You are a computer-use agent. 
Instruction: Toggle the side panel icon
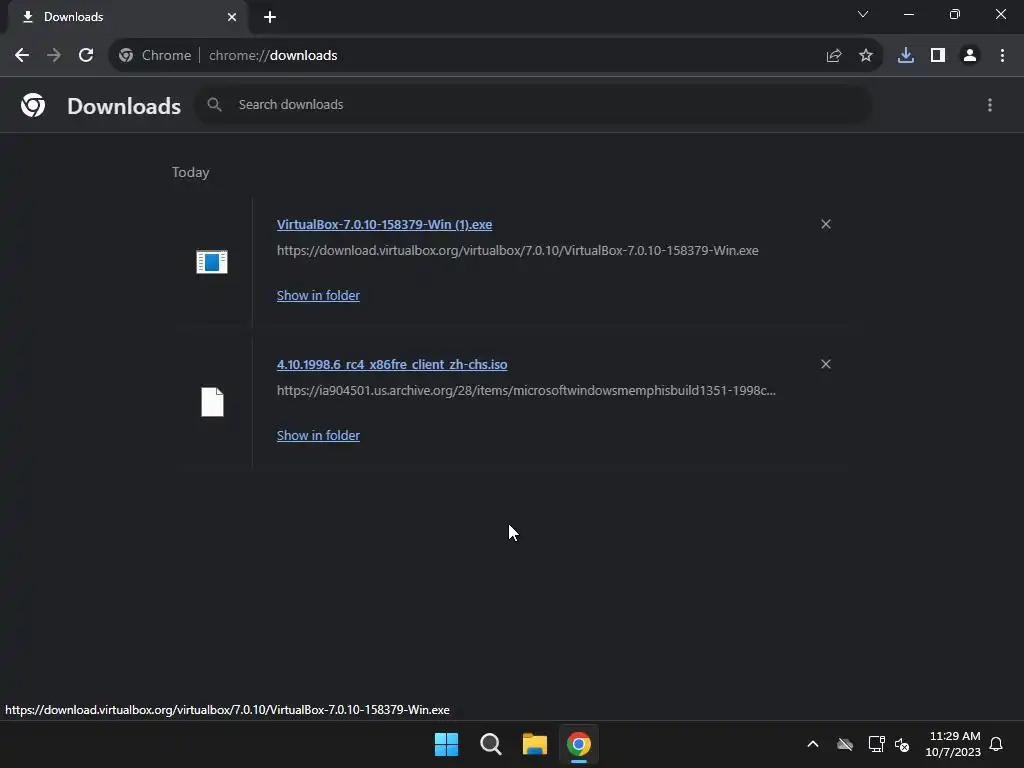(938, 56)
